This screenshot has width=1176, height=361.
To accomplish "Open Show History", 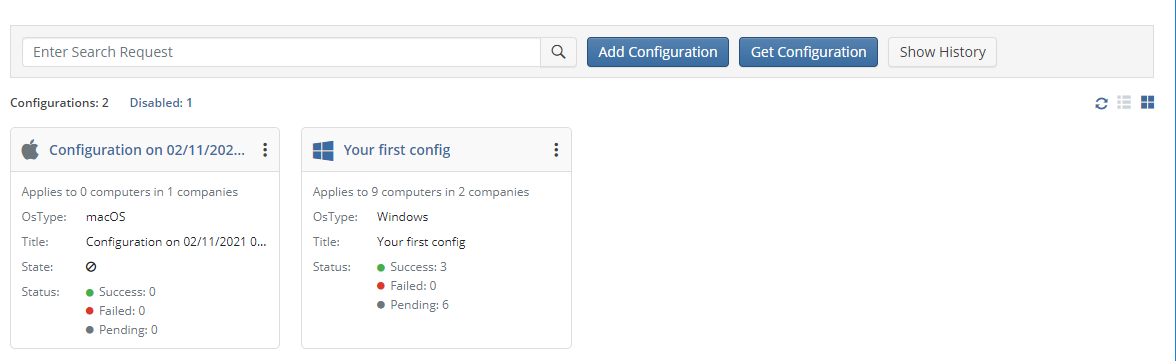I will (x=942, y=52).
